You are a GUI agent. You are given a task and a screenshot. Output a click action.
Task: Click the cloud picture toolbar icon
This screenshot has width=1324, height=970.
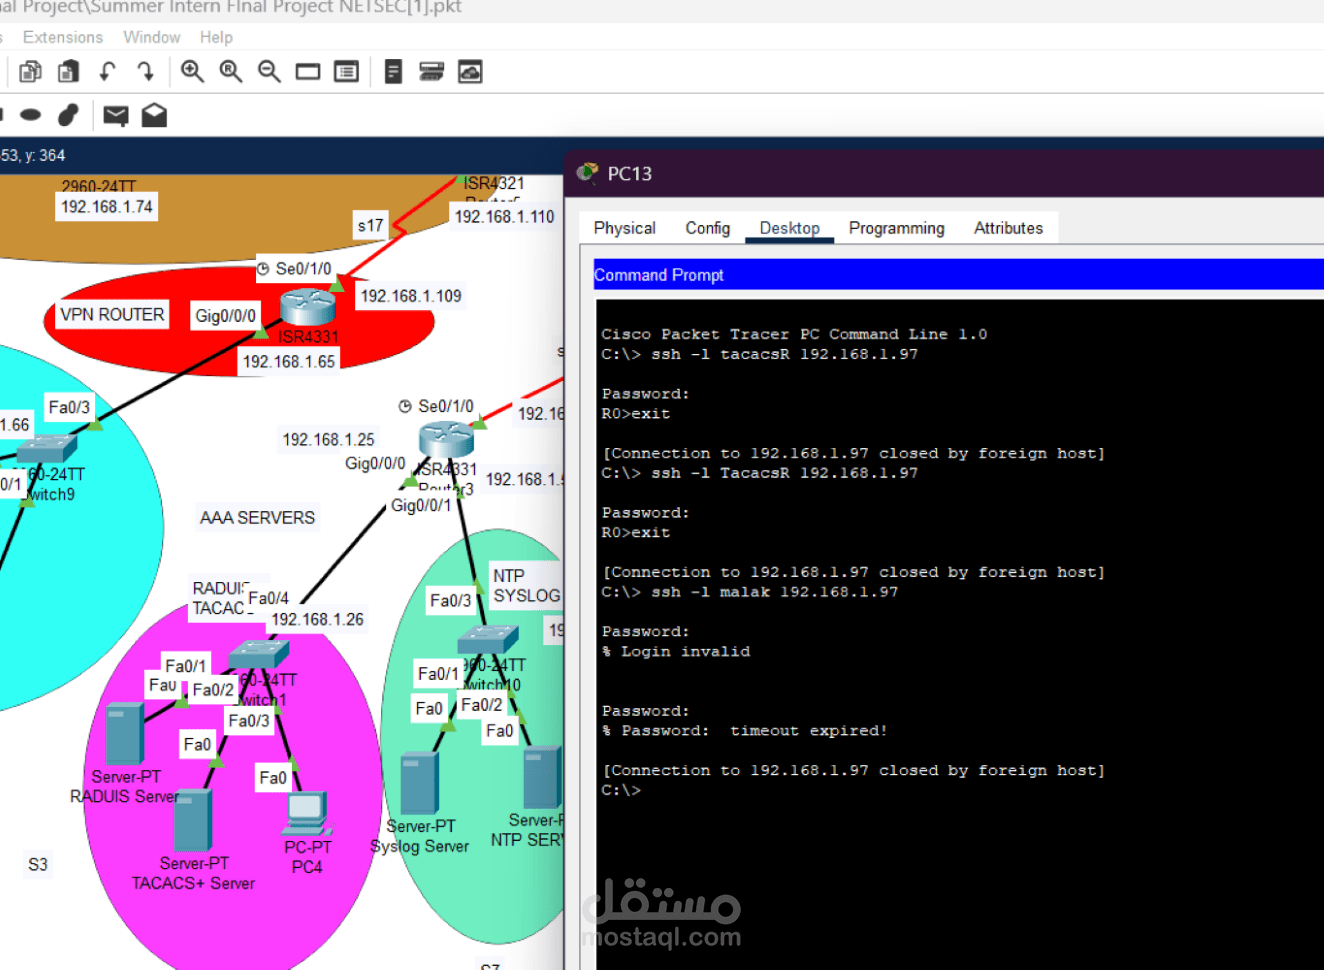[470, 72]
